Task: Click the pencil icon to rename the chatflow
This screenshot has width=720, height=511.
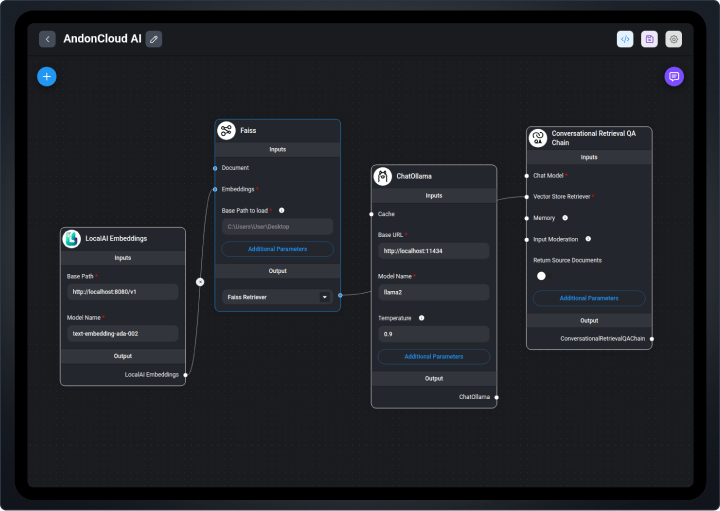Action: coord(153,39)
